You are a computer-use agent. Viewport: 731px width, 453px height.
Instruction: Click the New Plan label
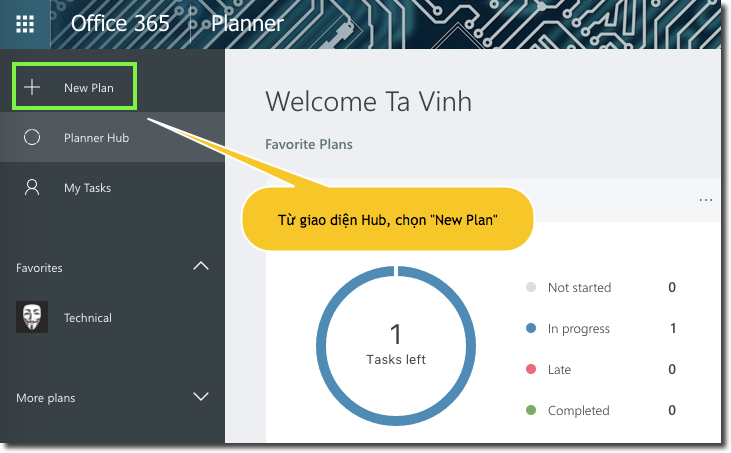89,88
